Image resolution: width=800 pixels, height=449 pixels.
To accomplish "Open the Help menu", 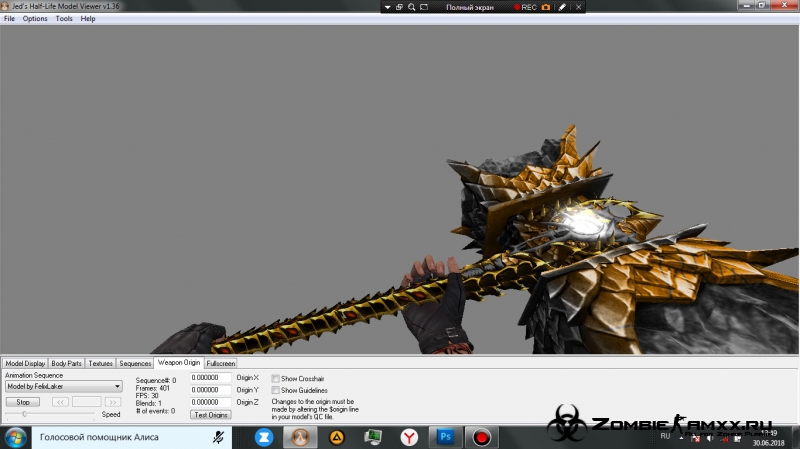I will click(x=88, y=18).
